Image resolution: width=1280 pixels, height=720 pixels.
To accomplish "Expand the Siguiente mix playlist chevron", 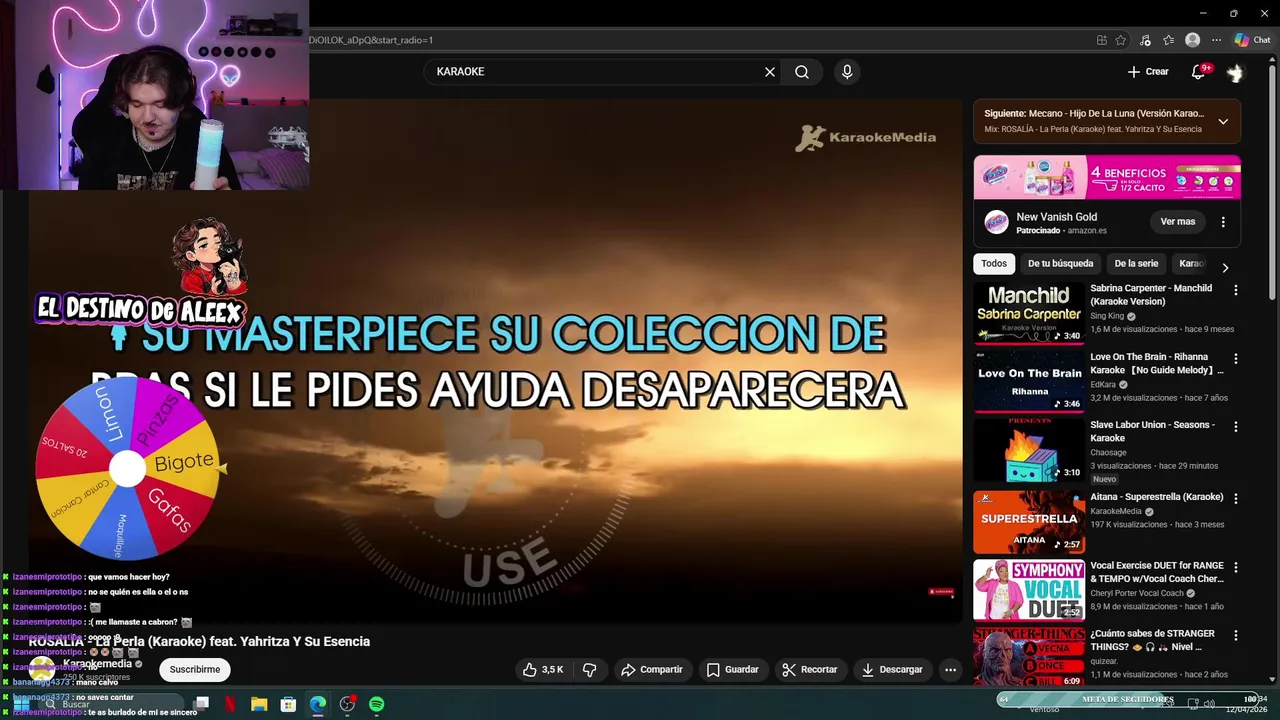I will [1222, 122].
